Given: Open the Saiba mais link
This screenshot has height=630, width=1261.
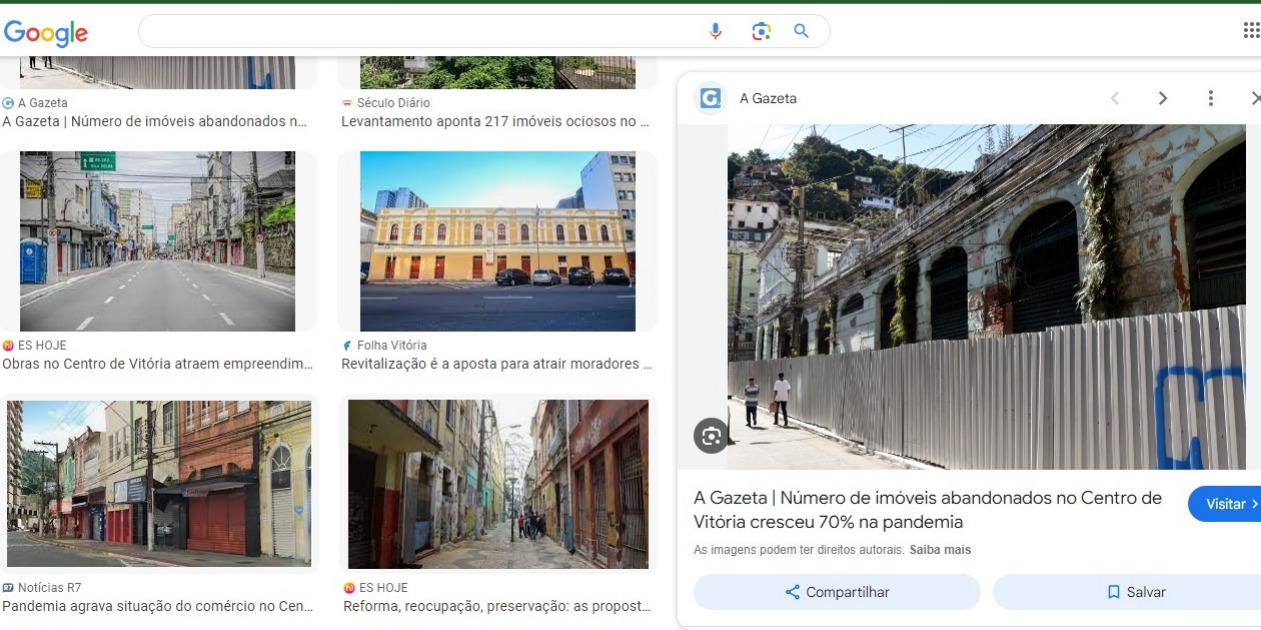Looking at the screenshot, I should click(x=940, y=550).
